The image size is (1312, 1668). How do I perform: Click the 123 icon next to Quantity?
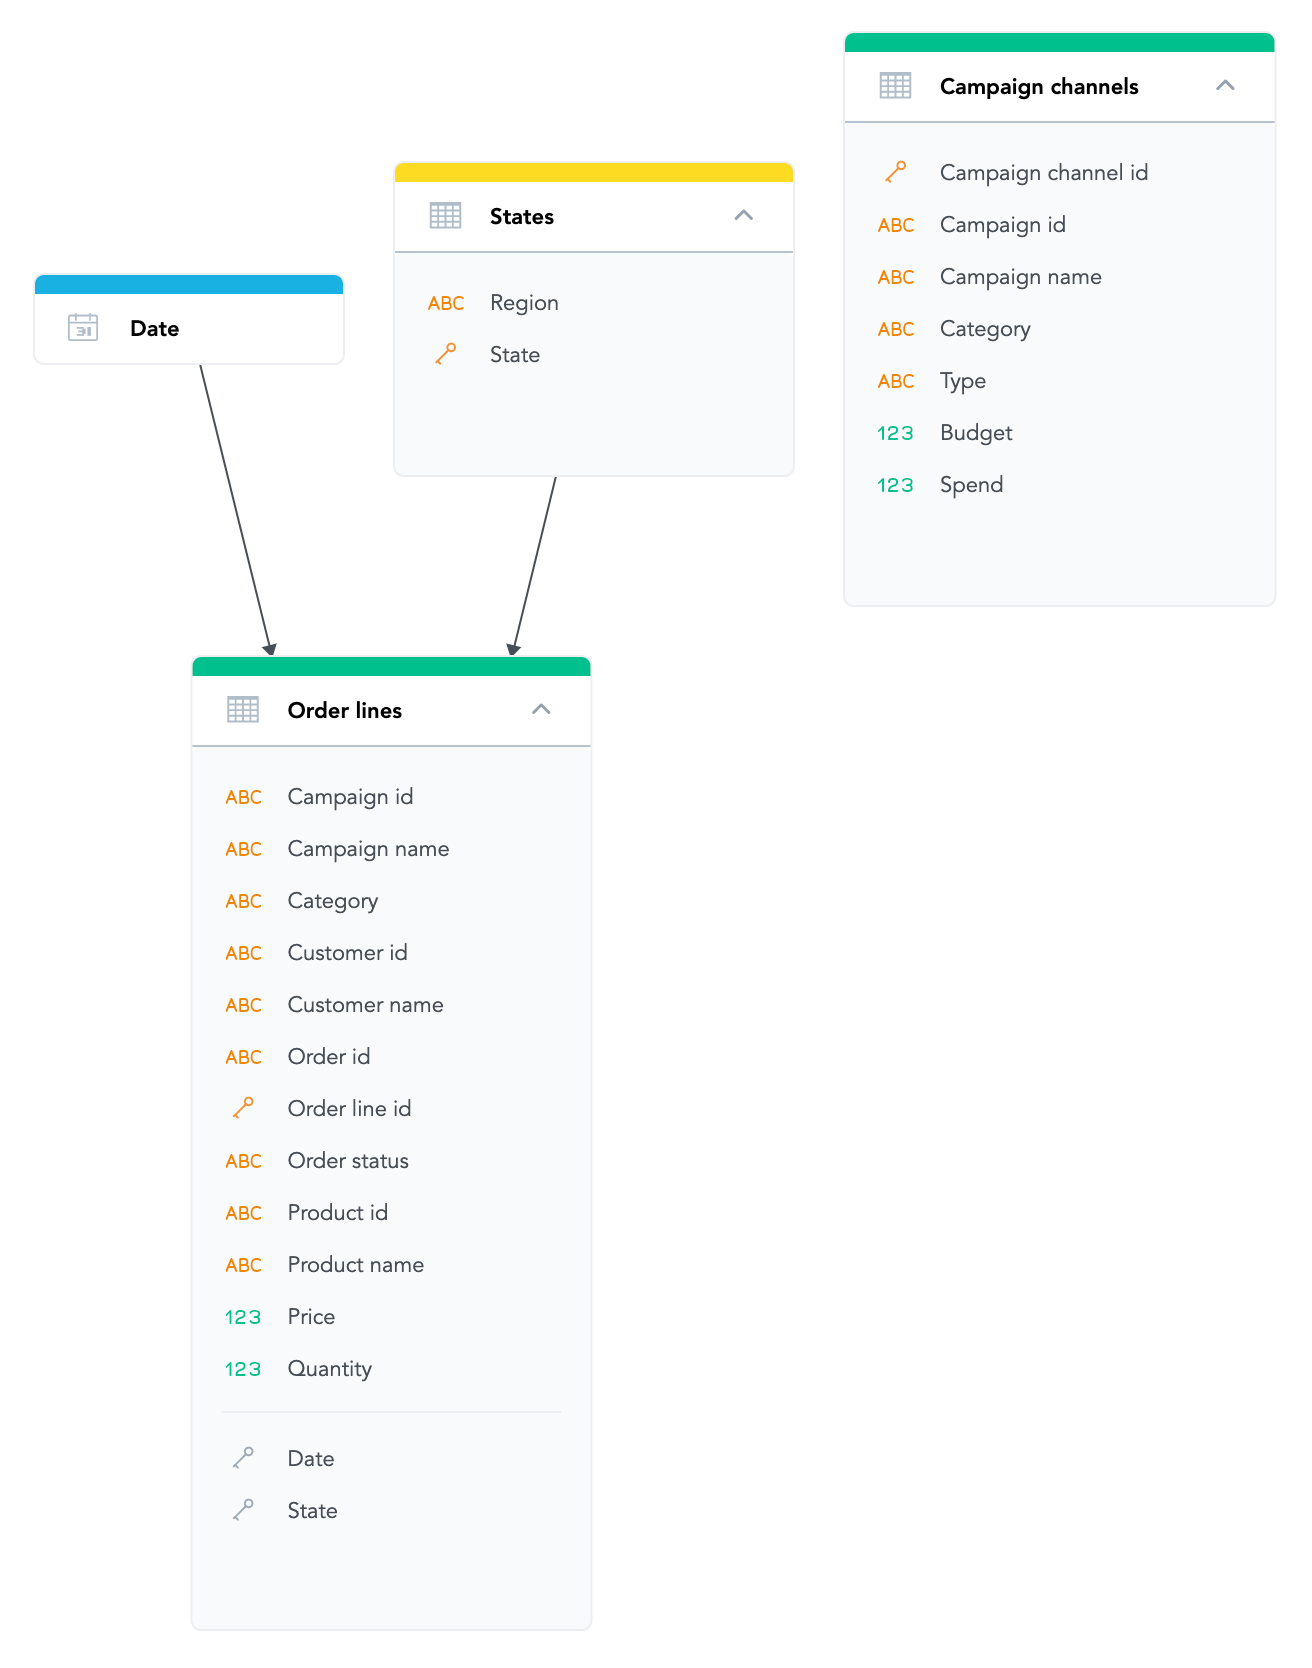[243, 1369]
